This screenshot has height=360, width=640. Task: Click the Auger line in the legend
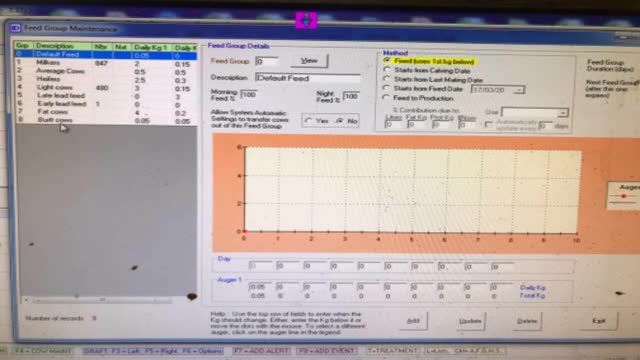click(623, 196)
